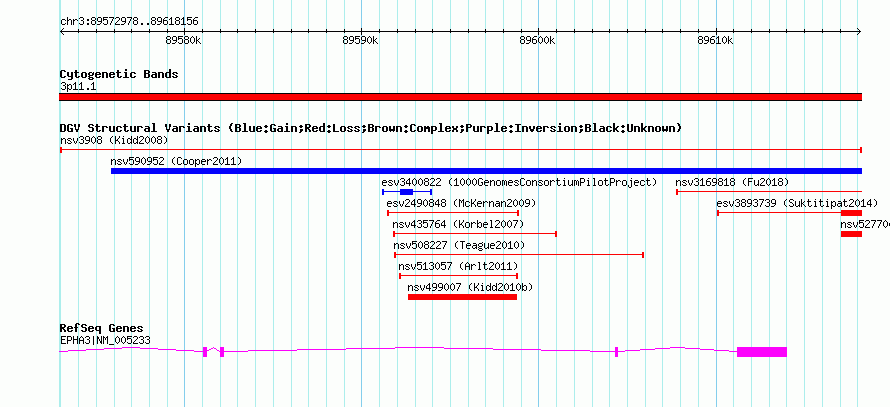Select the nsv3169818 red variant line
890x407 pixels.
(769, 192)
